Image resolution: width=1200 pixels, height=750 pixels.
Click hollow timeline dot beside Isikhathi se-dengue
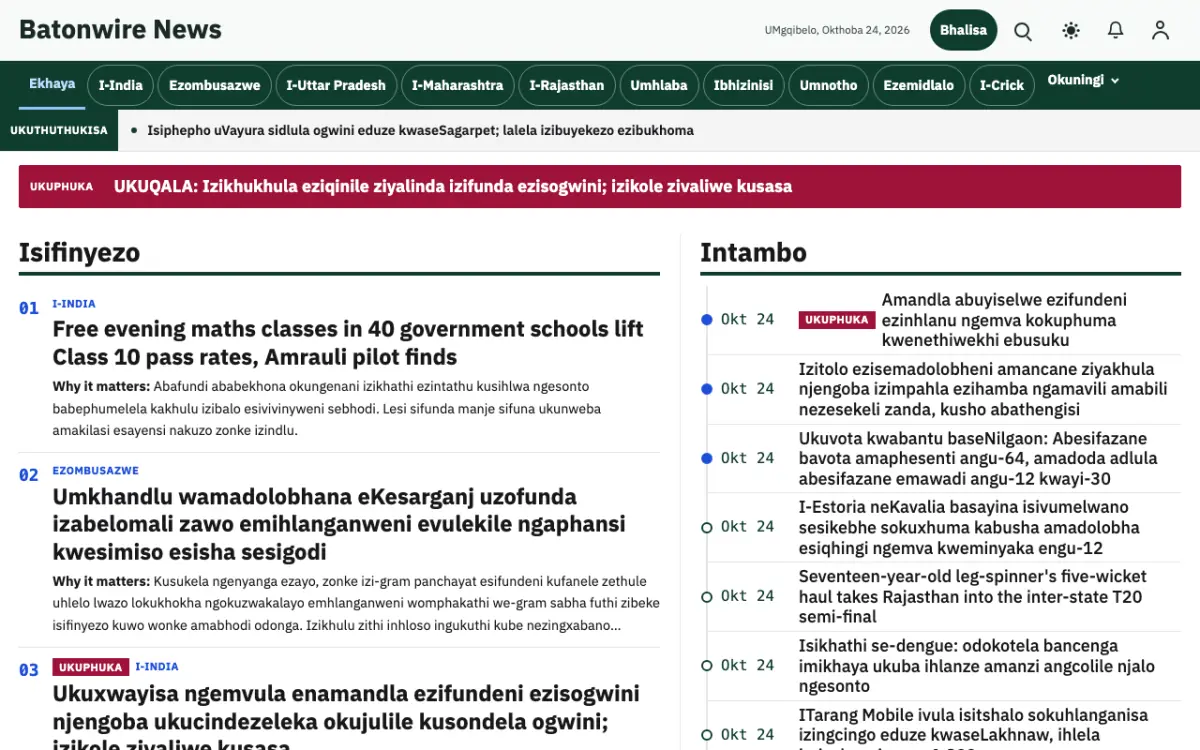(707, 665)
